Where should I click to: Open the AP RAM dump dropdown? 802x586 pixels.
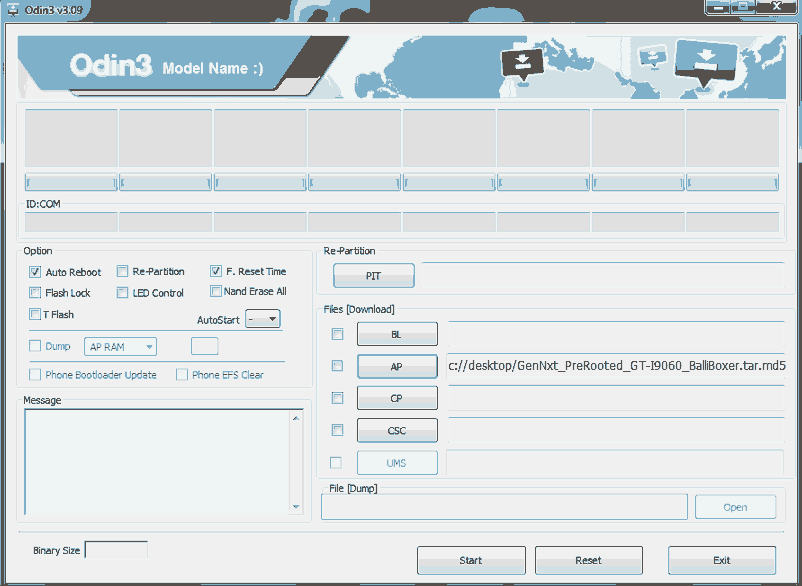click(x=121, y=347)
